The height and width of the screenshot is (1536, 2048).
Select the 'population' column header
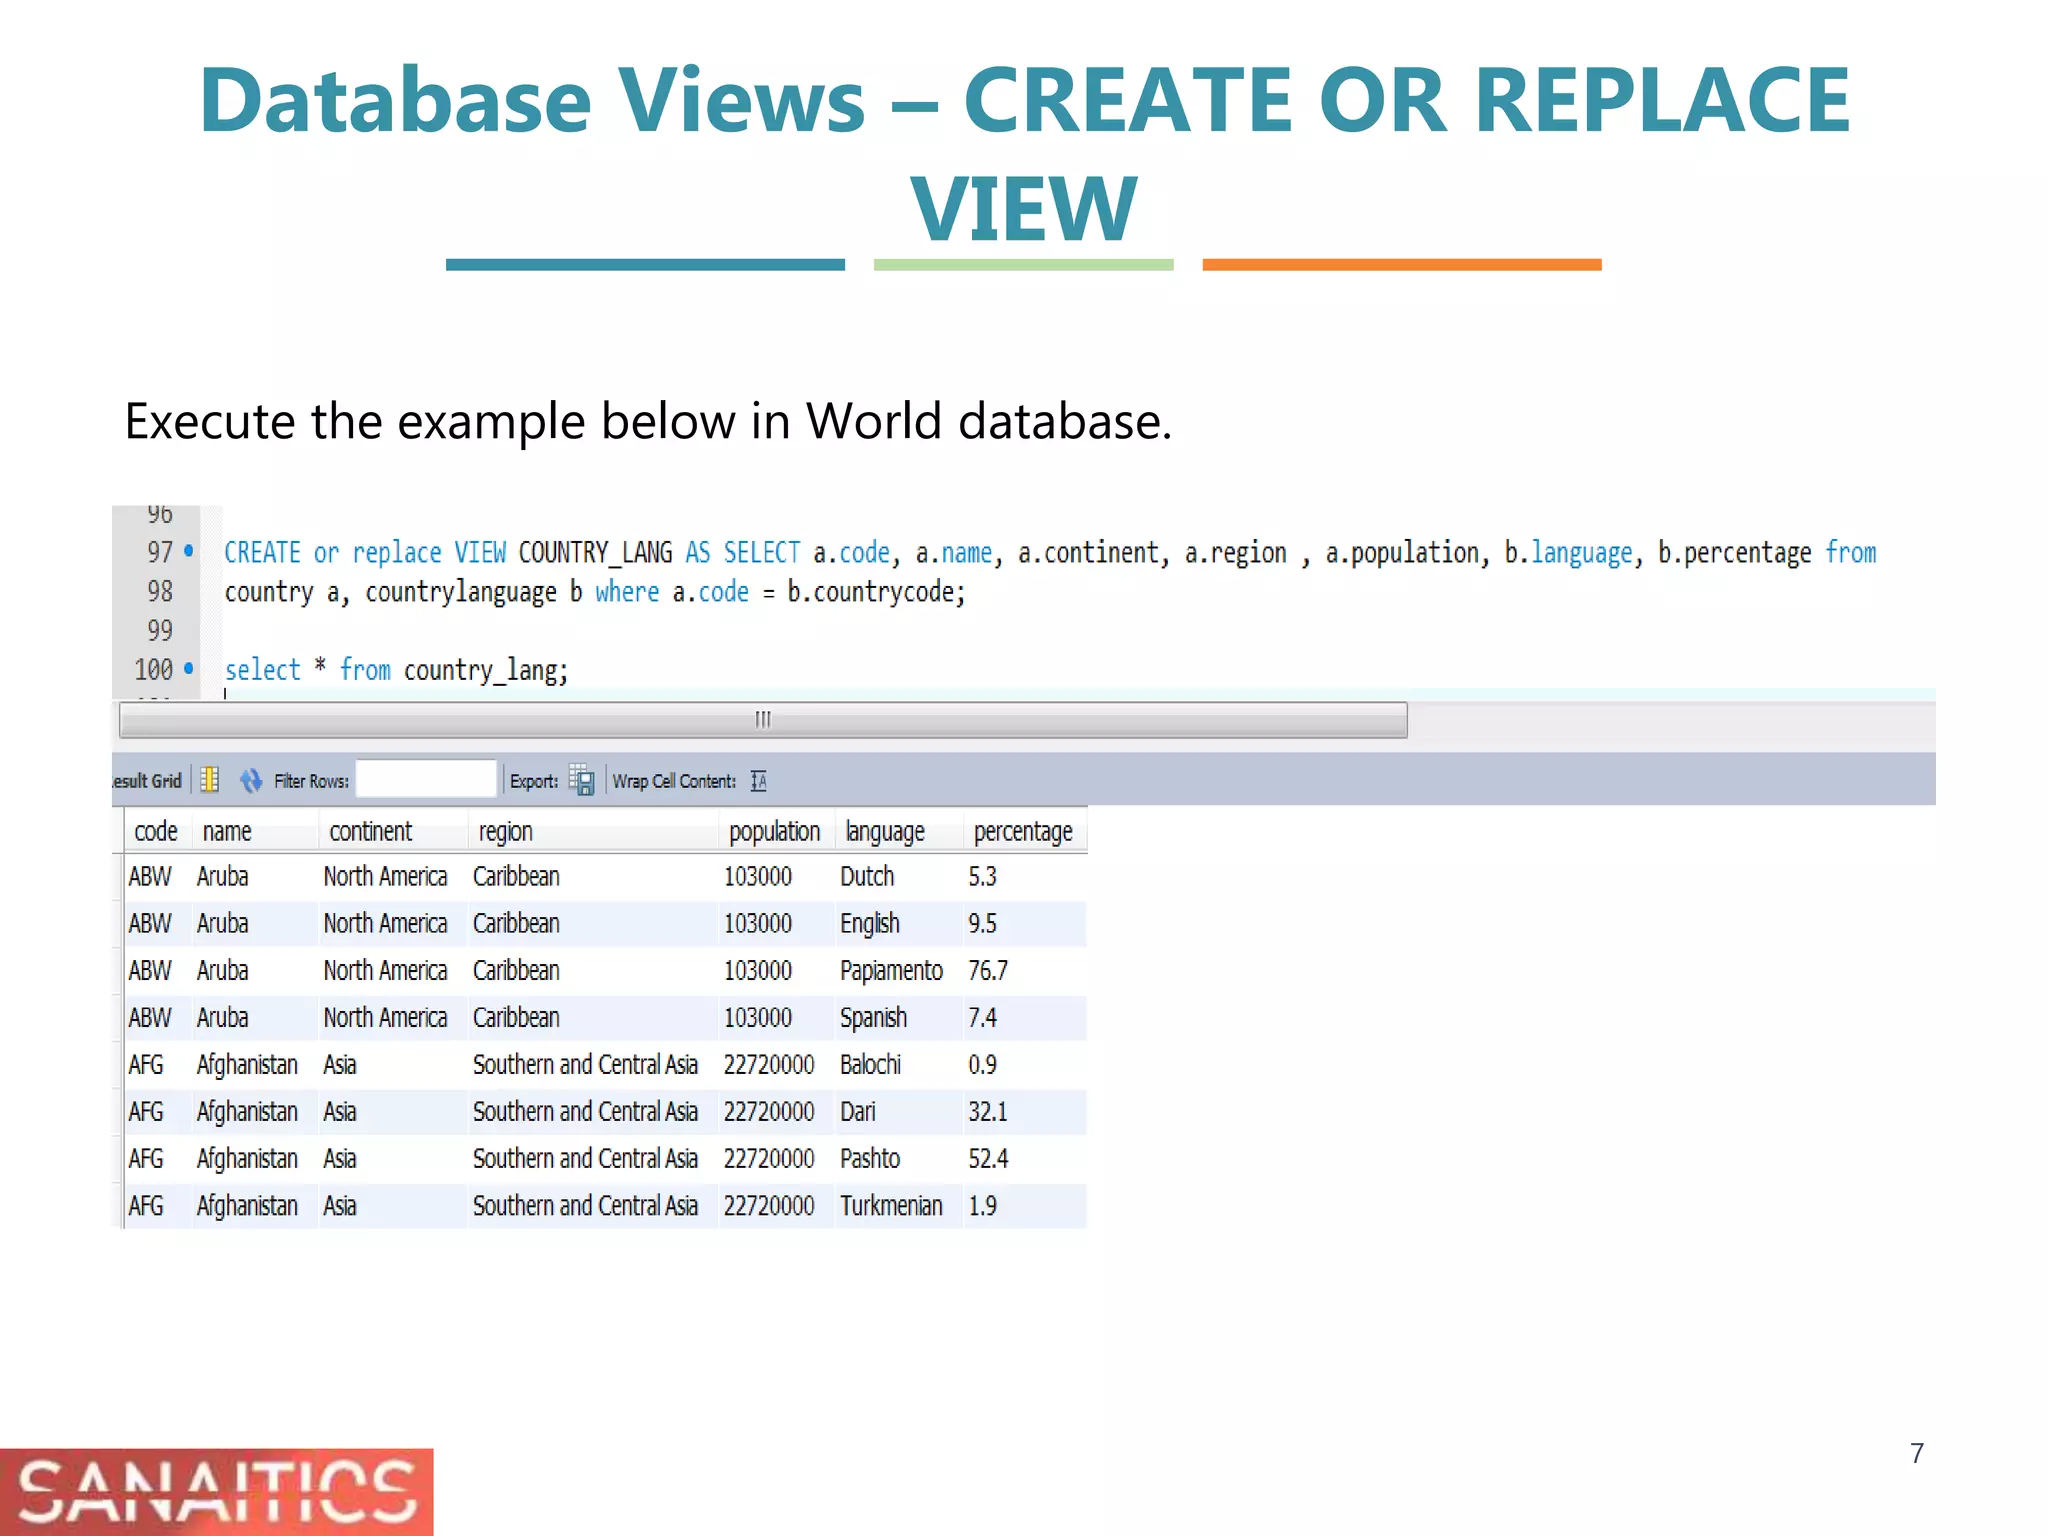coord(775,831)
